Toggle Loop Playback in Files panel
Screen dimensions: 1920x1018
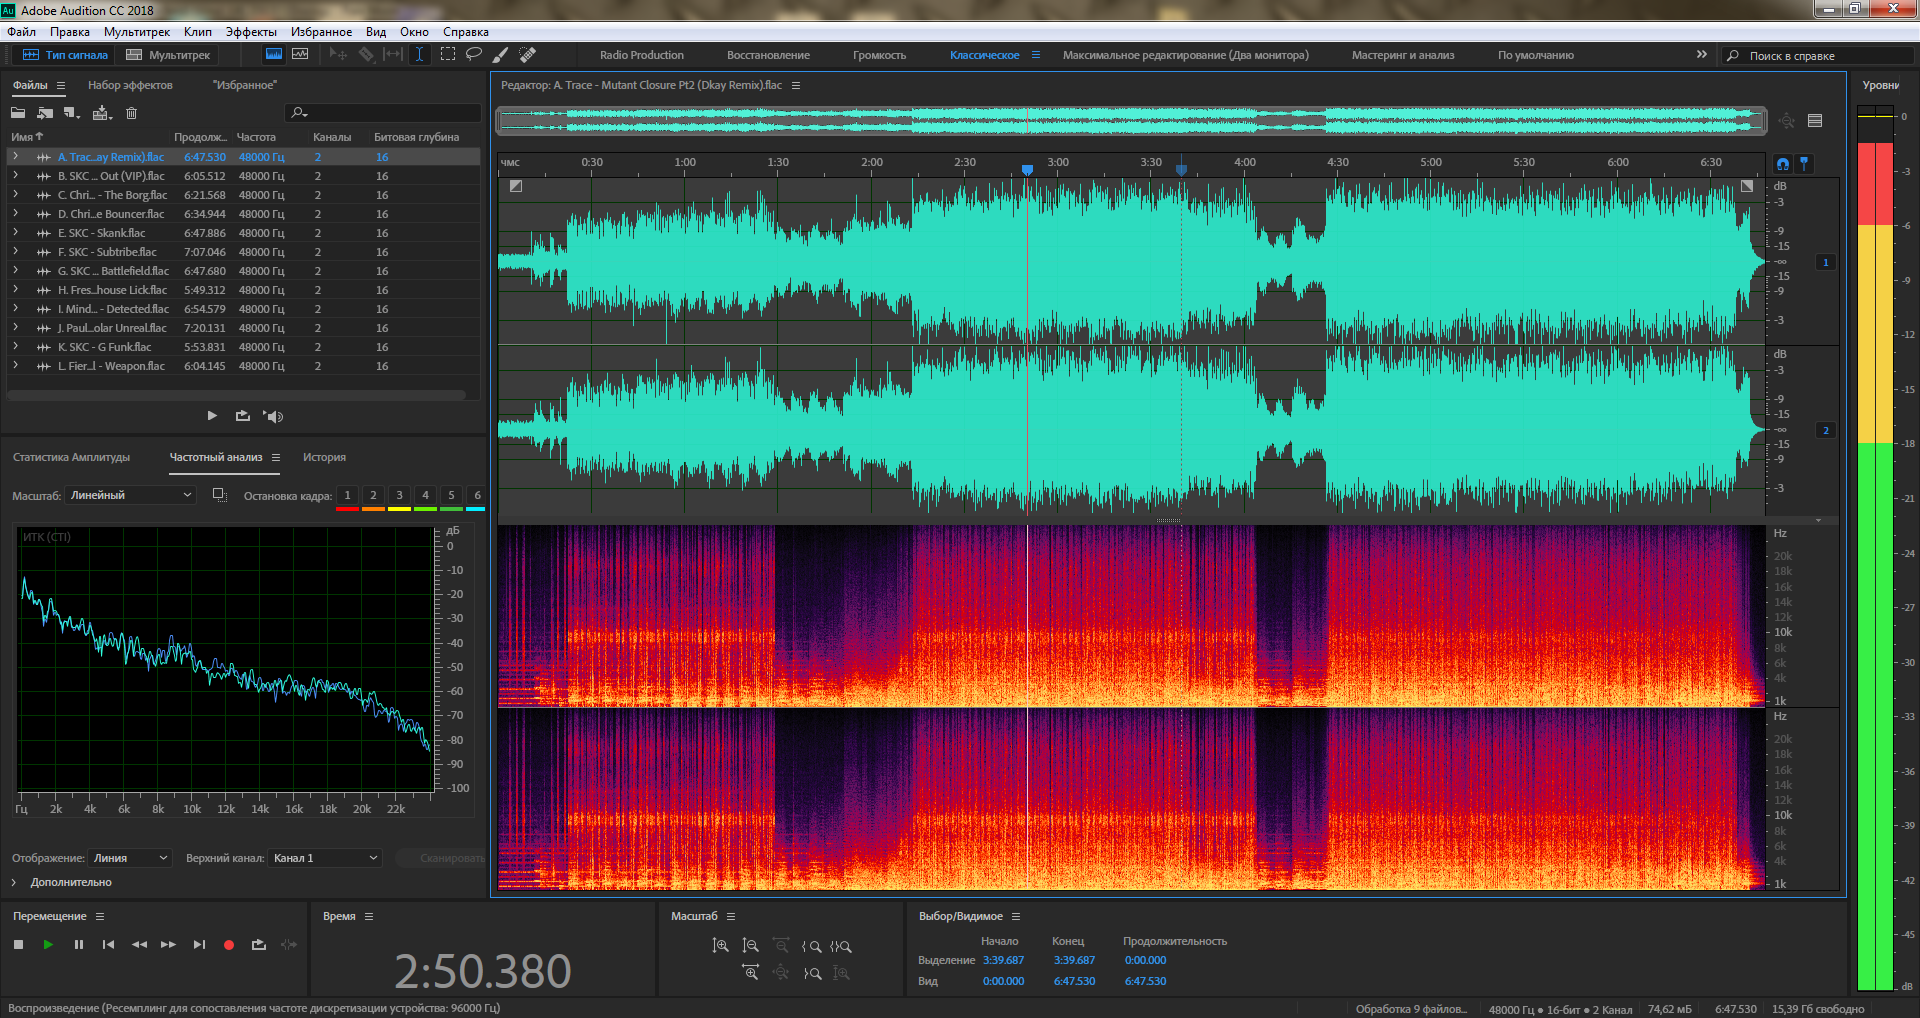tap(242, 416)
